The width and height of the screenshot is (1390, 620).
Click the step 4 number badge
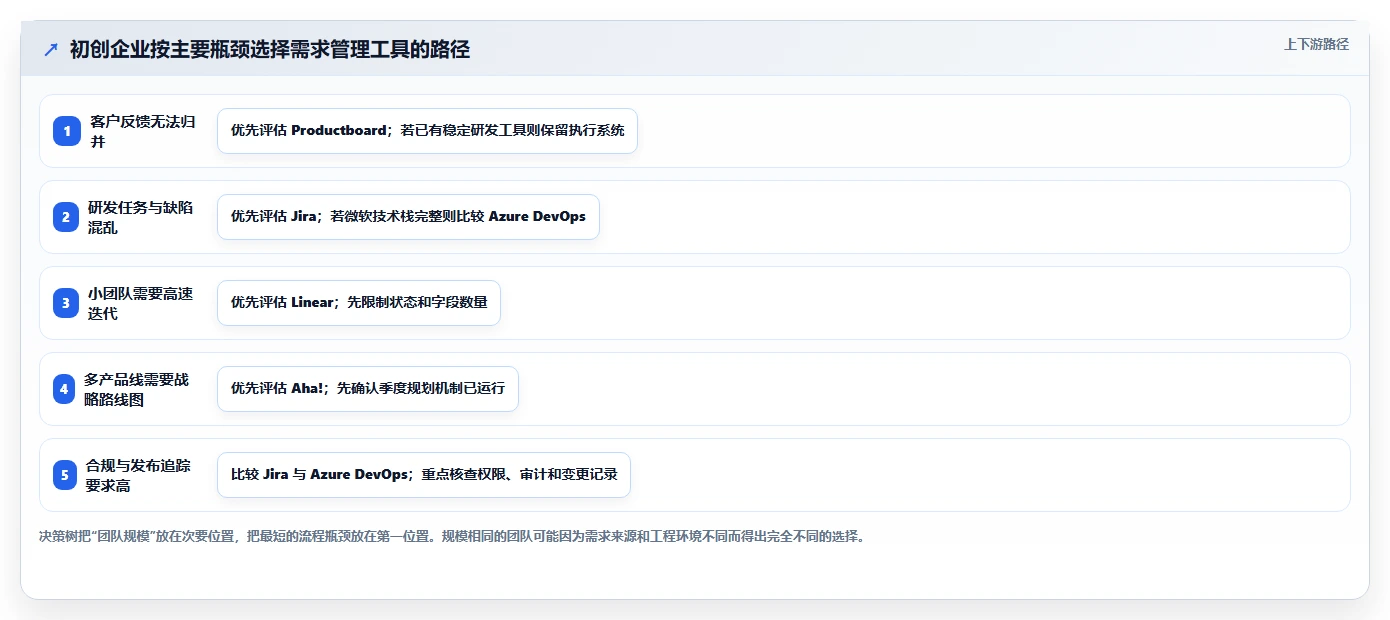tap(66, 389)
